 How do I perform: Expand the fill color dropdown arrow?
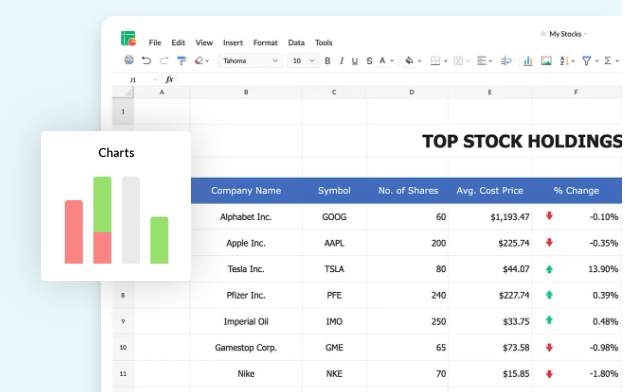click(419, 61)
